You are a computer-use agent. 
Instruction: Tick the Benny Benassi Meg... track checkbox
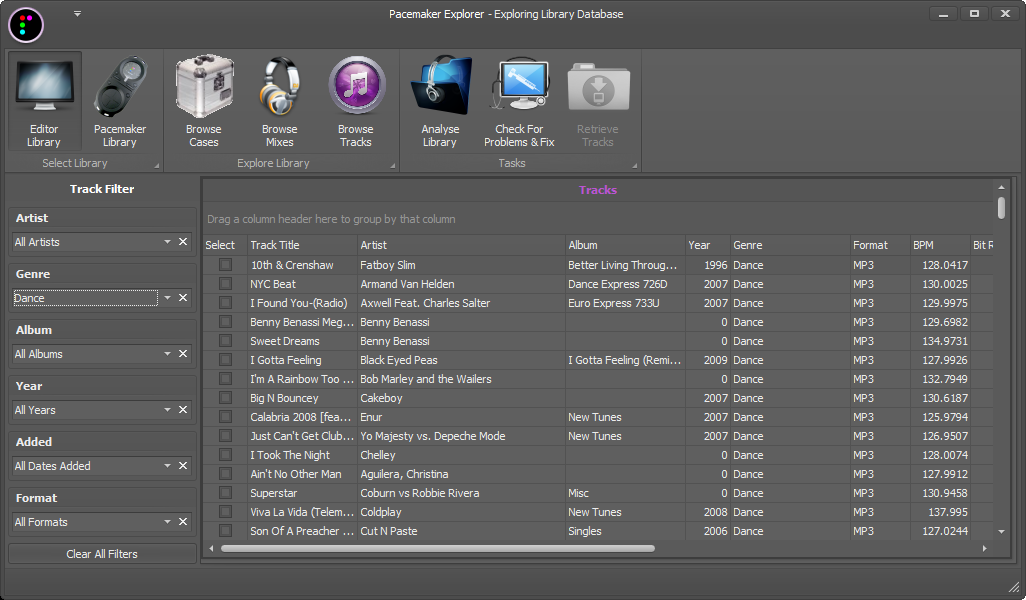tap(226, 322)
